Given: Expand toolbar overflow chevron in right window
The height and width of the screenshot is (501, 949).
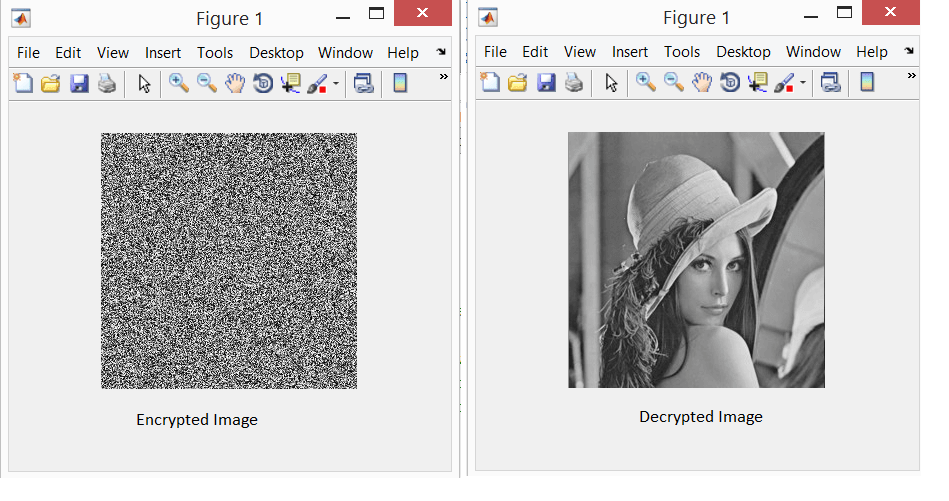Looking at the screenshot, I should click(911, 76).
